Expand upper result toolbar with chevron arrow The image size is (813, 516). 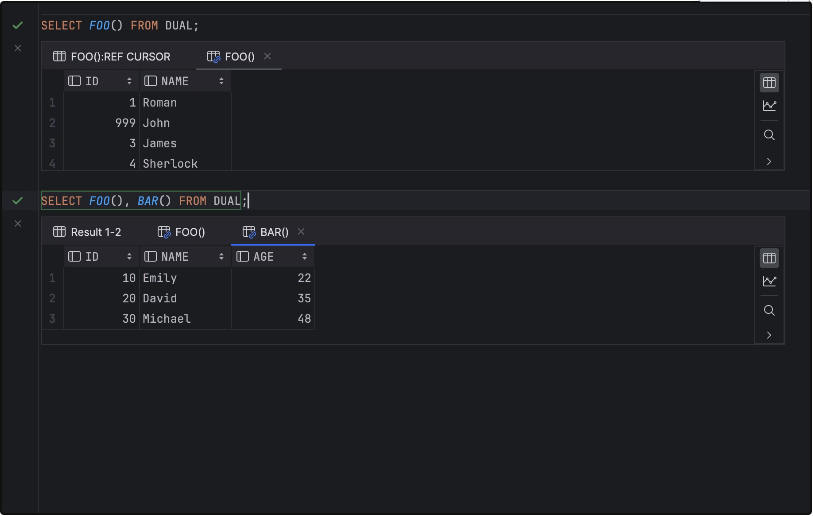pos(769,161)
